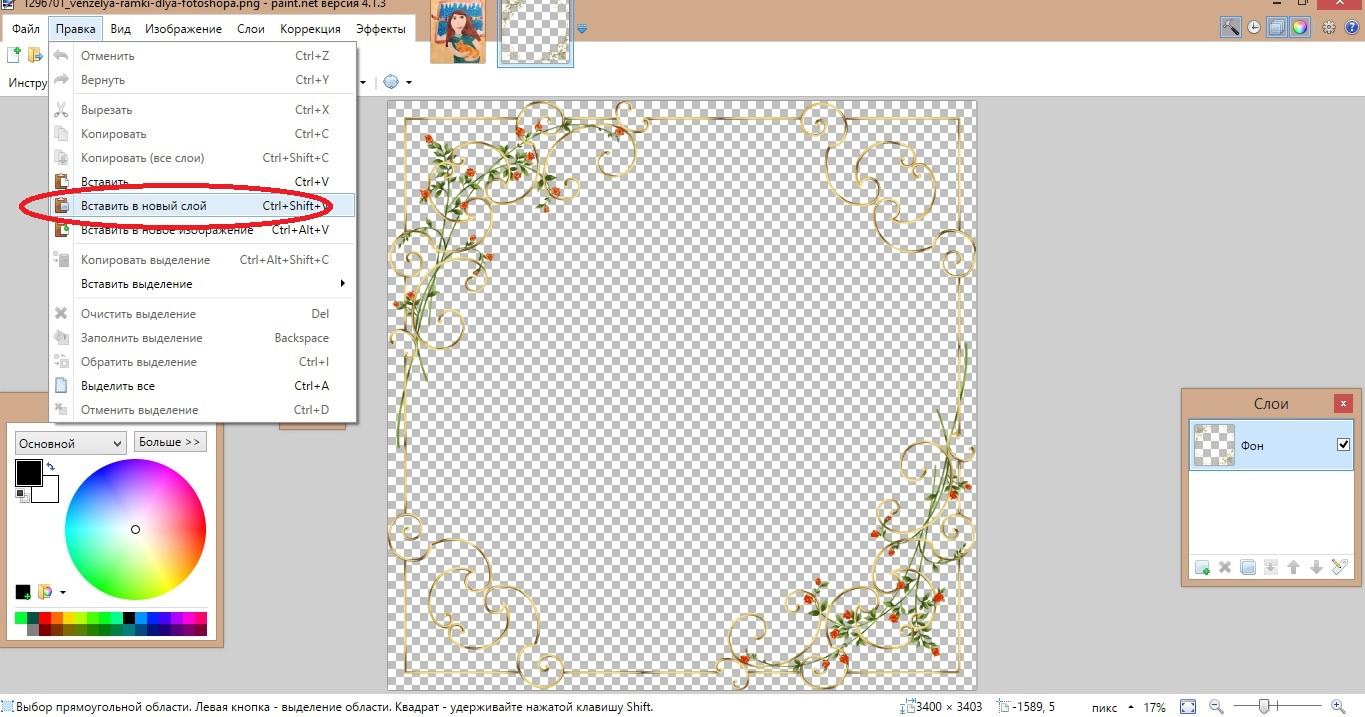This screenshot has height=717, width=1365.
Task: Click the selection clipping mode icon in toolbar
Action: [x=391, y=82]
